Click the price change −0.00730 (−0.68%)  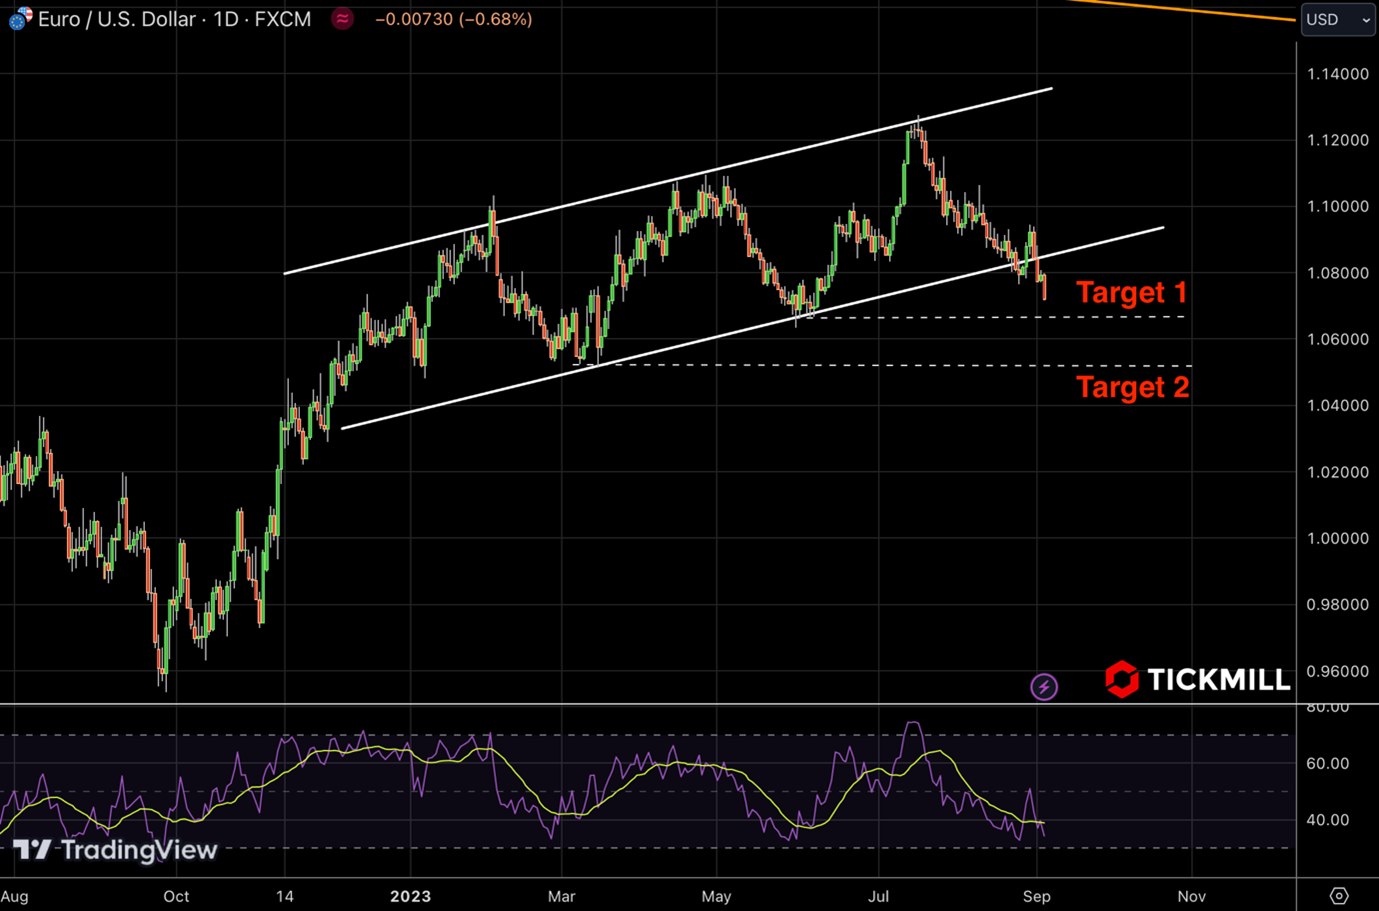point(453,19)
